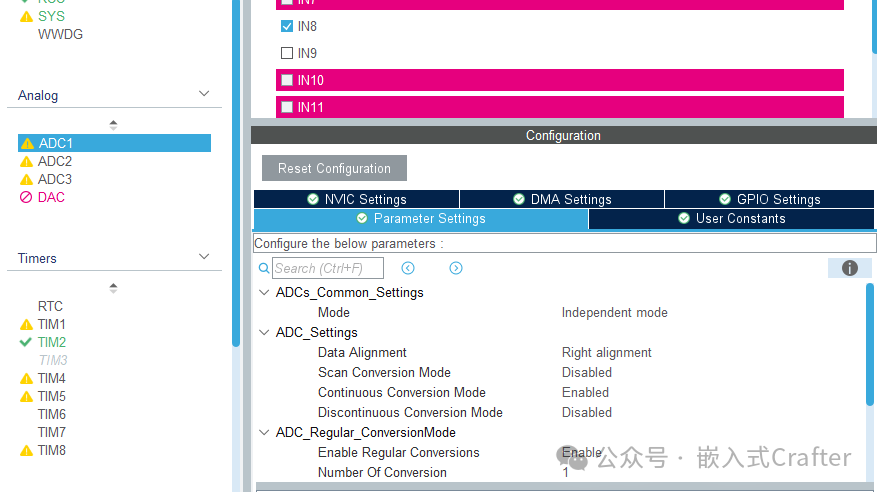
Task: Switch to Parameter Settings tab
Action: point(421,219)
